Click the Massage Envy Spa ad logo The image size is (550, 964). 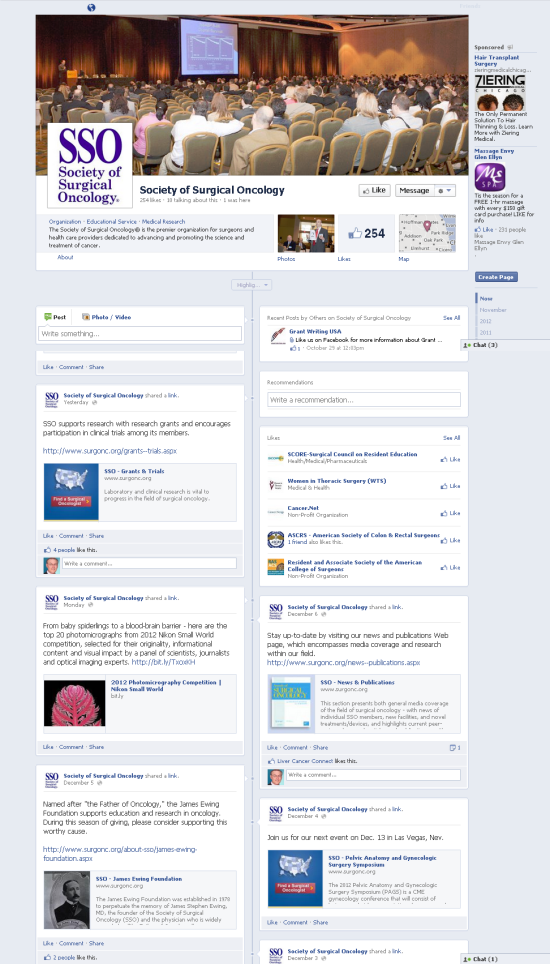(490, 177)
